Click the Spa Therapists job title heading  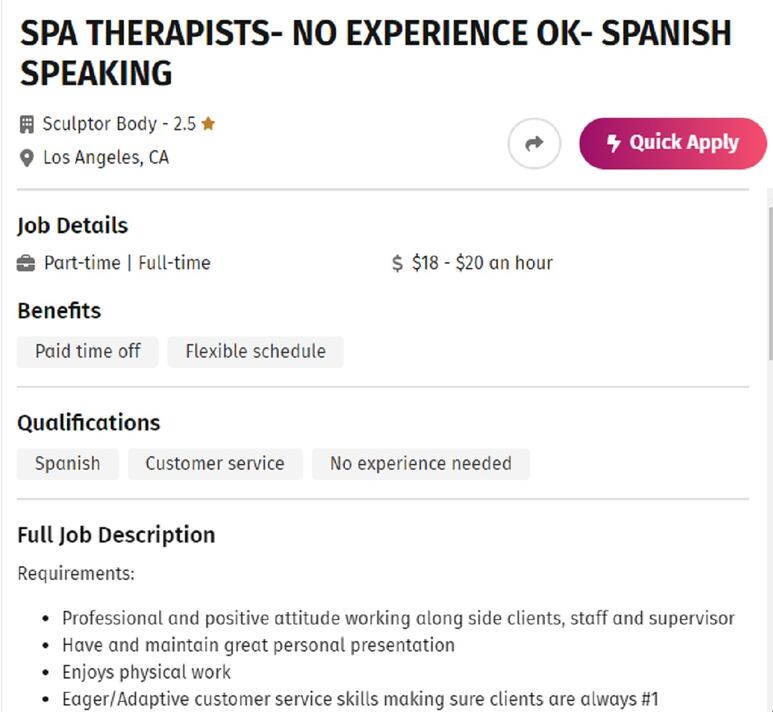pyautogui.click(x=376, y=53)
